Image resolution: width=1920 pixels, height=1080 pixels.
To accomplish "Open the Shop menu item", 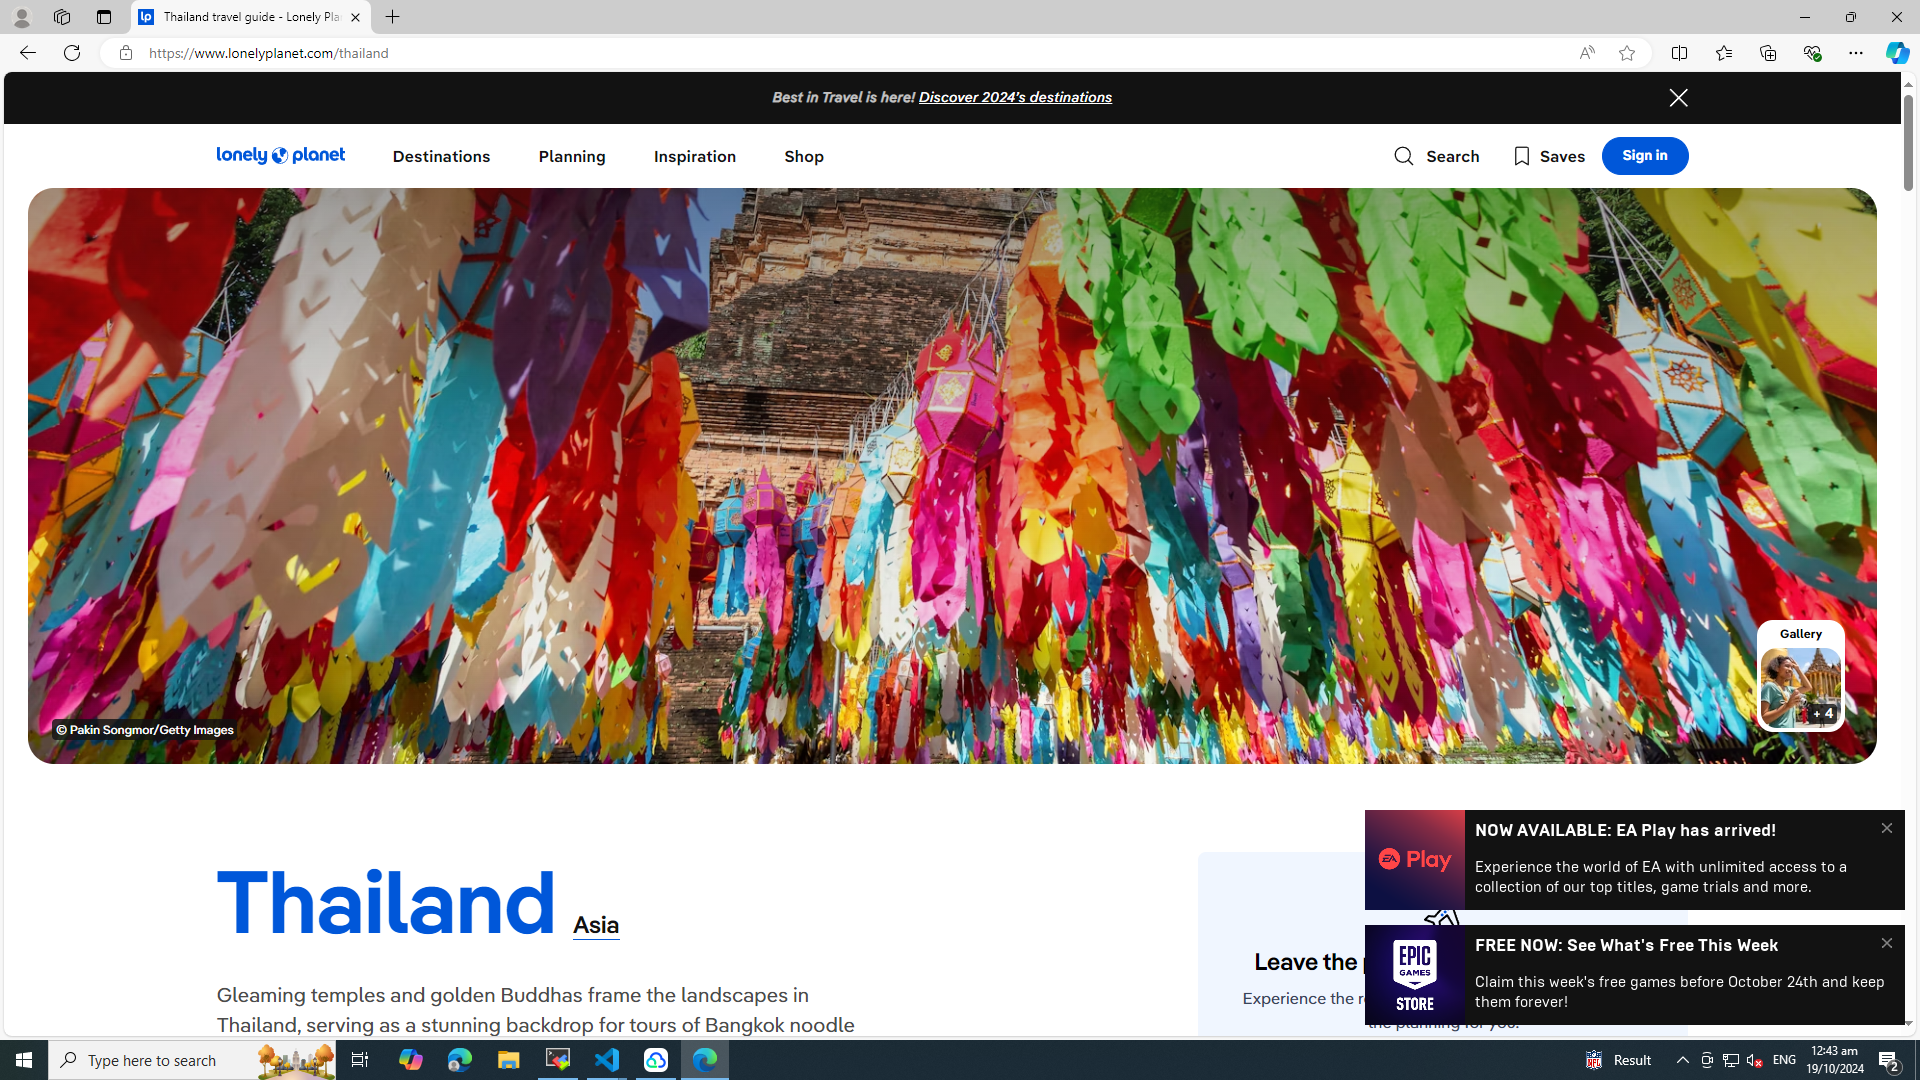I will pos(803,156).
